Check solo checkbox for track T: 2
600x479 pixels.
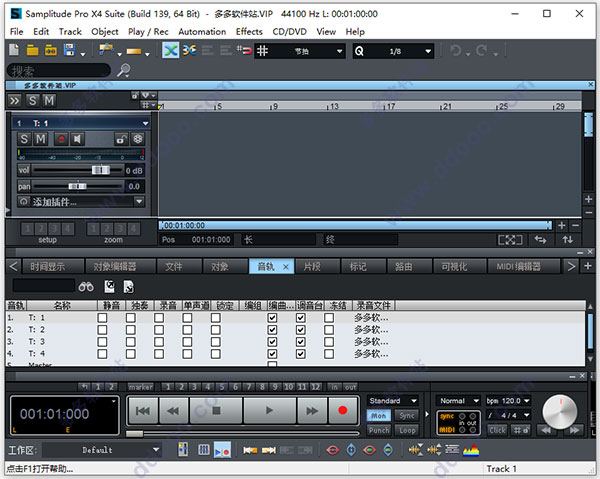click(x=130, y=329)
